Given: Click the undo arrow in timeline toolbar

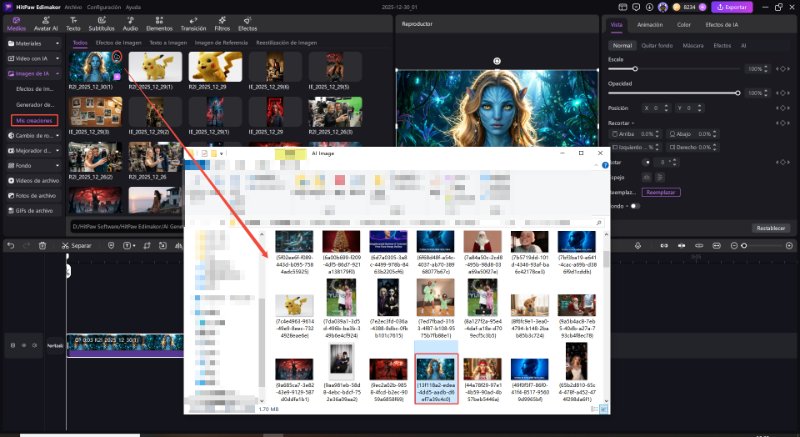Looking at the screenshot, I should (10, 245).
